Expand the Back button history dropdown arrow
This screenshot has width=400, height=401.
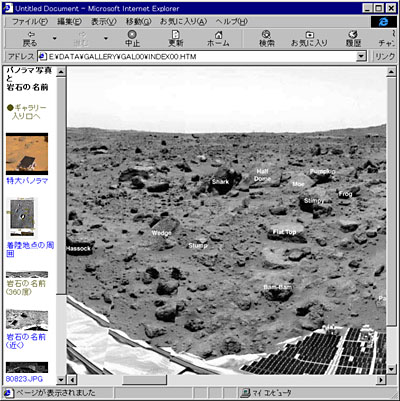click(54, 38)
